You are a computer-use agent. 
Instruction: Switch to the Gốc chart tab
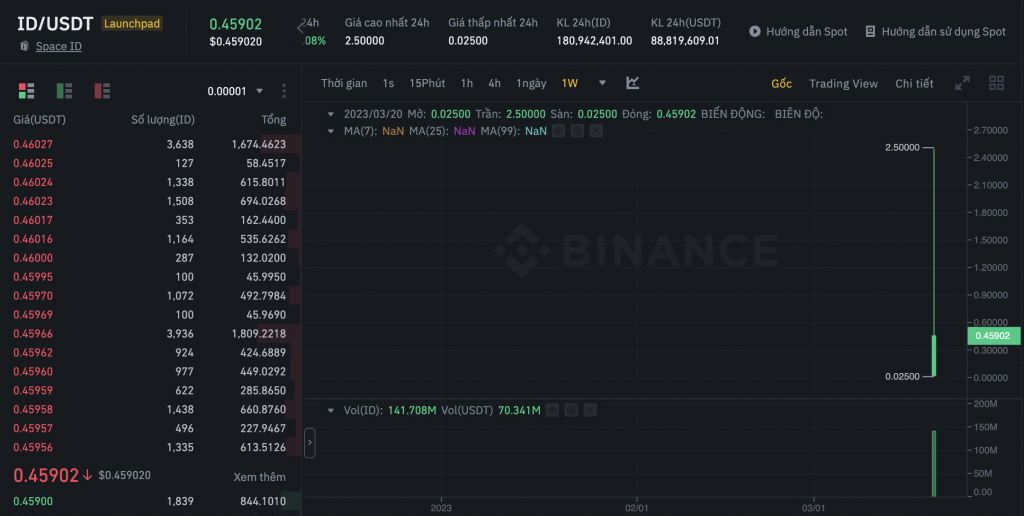(782, 84)
